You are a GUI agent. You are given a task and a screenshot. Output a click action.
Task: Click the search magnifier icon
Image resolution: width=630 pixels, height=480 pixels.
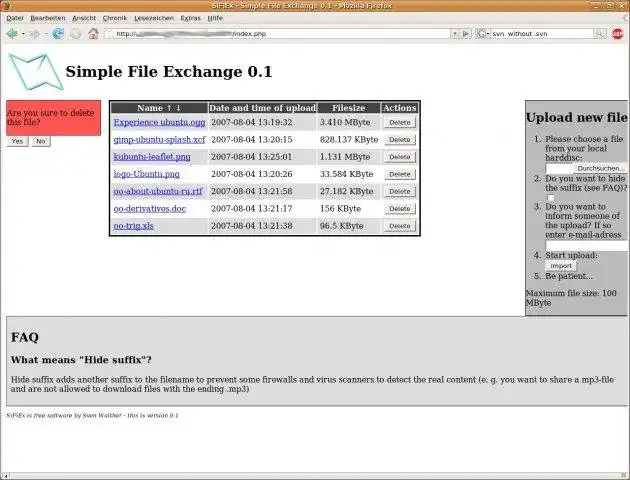pos(600,34)
